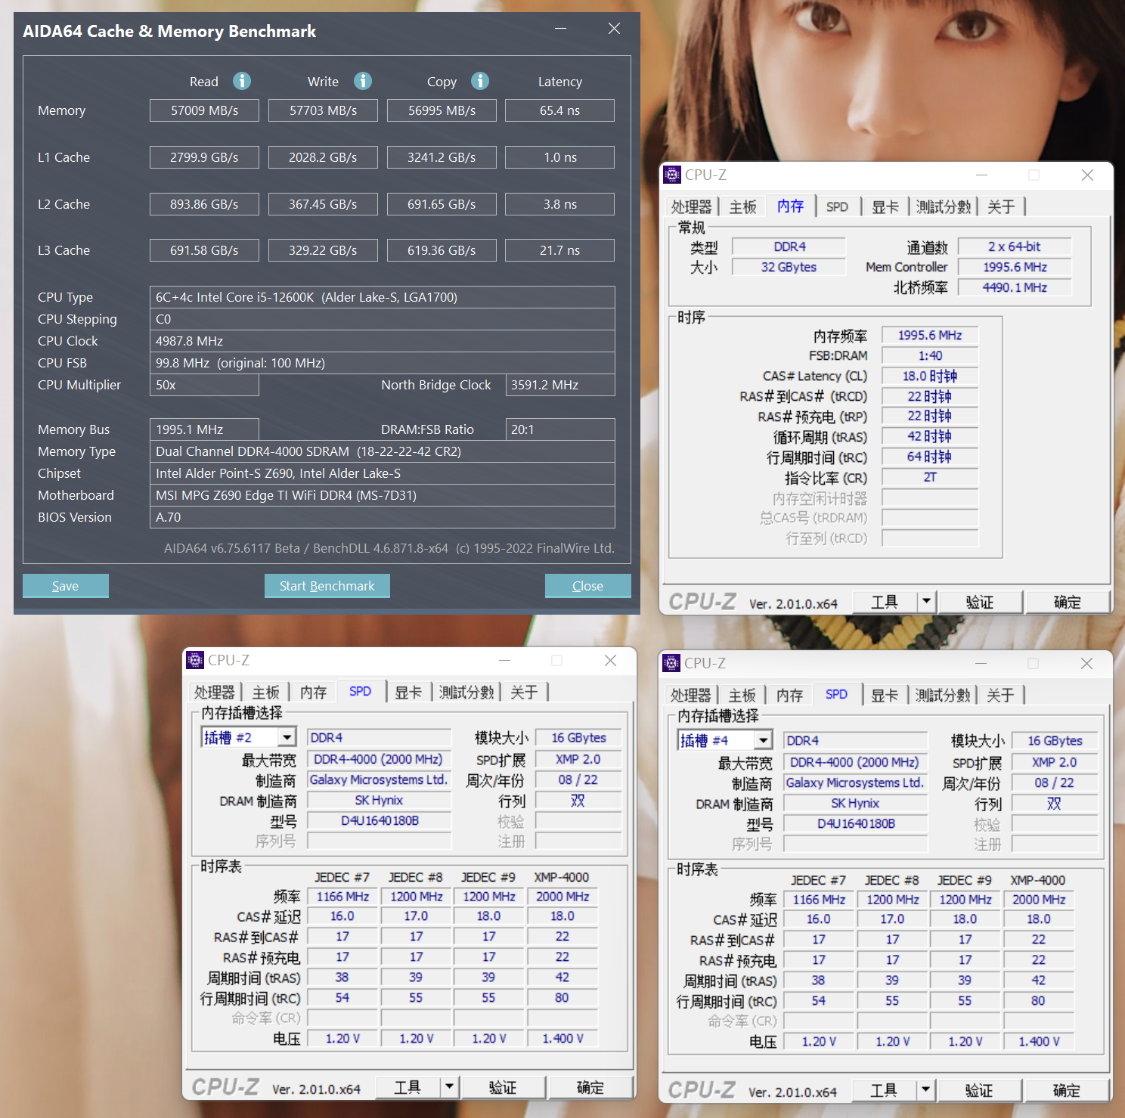Switch to the SPD tab in the top CPU-Z window
Screen dimensions: 1125x1118
pyautogui.click(x=838, y=206)
